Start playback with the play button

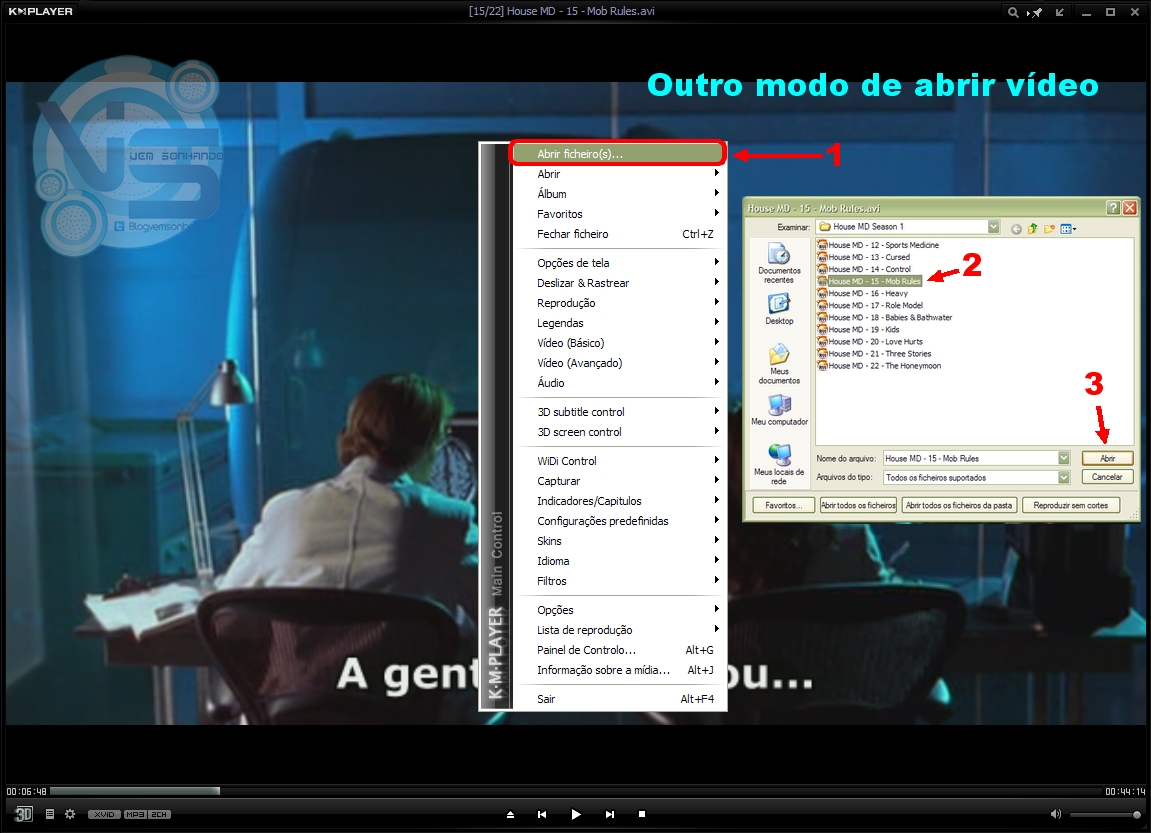click(x=576, y=814)
